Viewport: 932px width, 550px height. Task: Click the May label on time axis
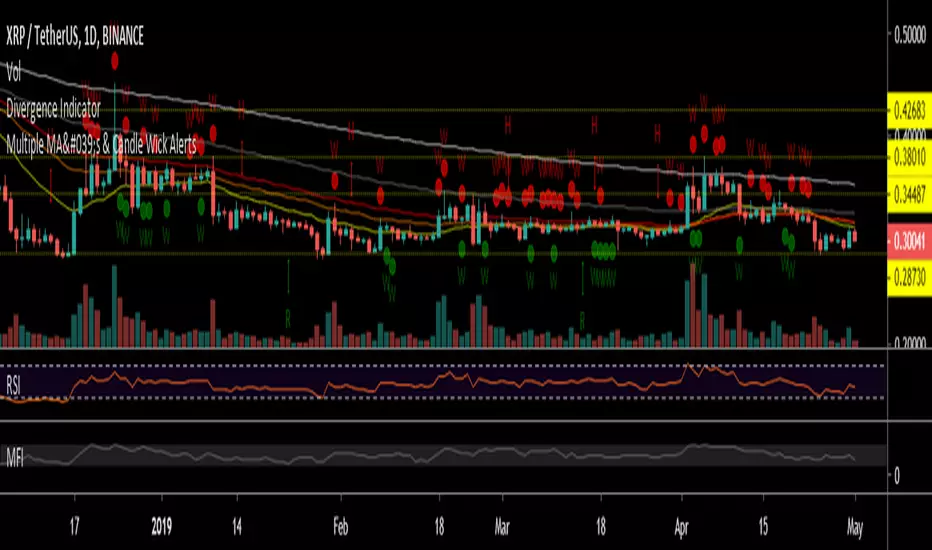[x=855, y=527]
